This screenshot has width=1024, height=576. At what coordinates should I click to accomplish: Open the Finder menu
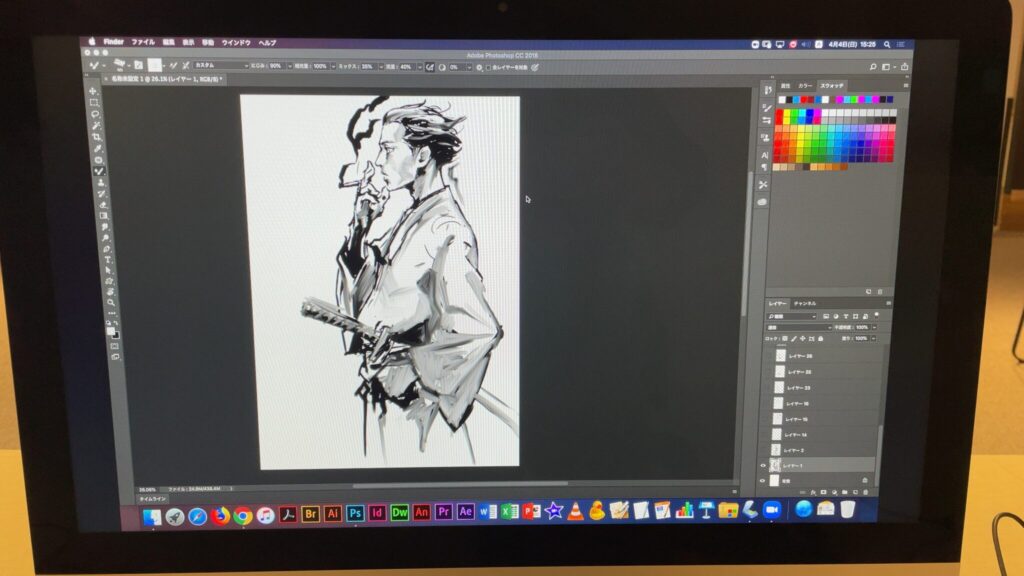coord(114,41)
